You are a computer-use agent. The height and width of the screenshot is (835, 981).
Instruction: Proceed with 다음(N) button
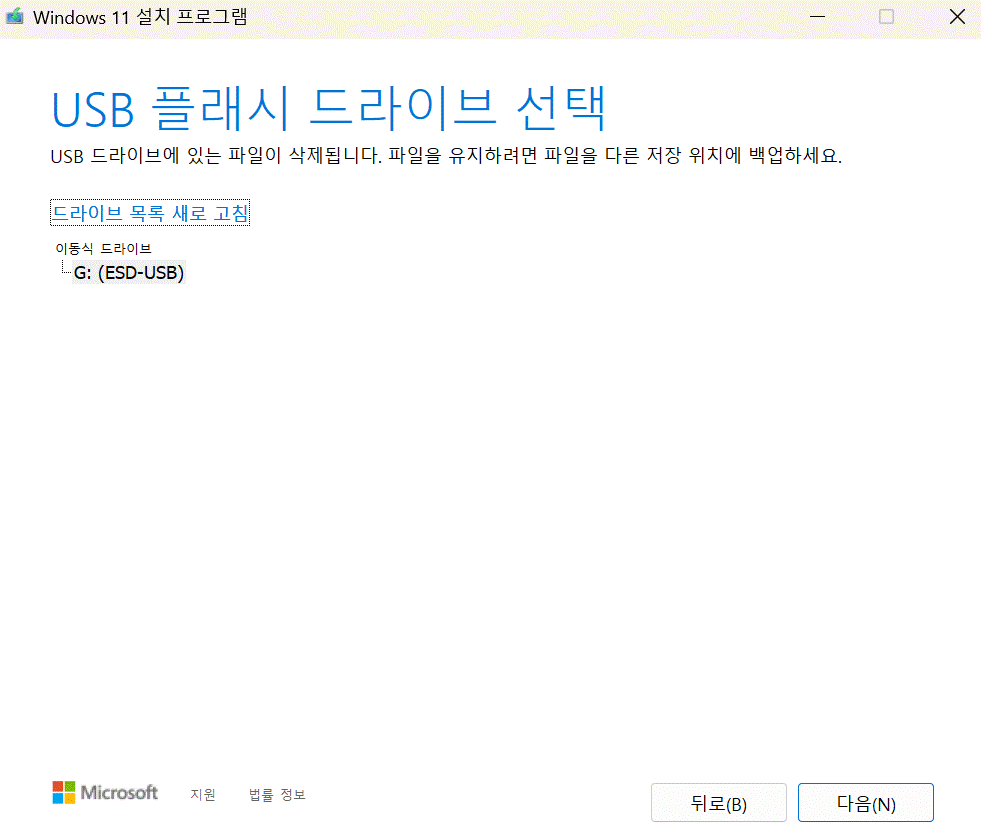point(866,802)
